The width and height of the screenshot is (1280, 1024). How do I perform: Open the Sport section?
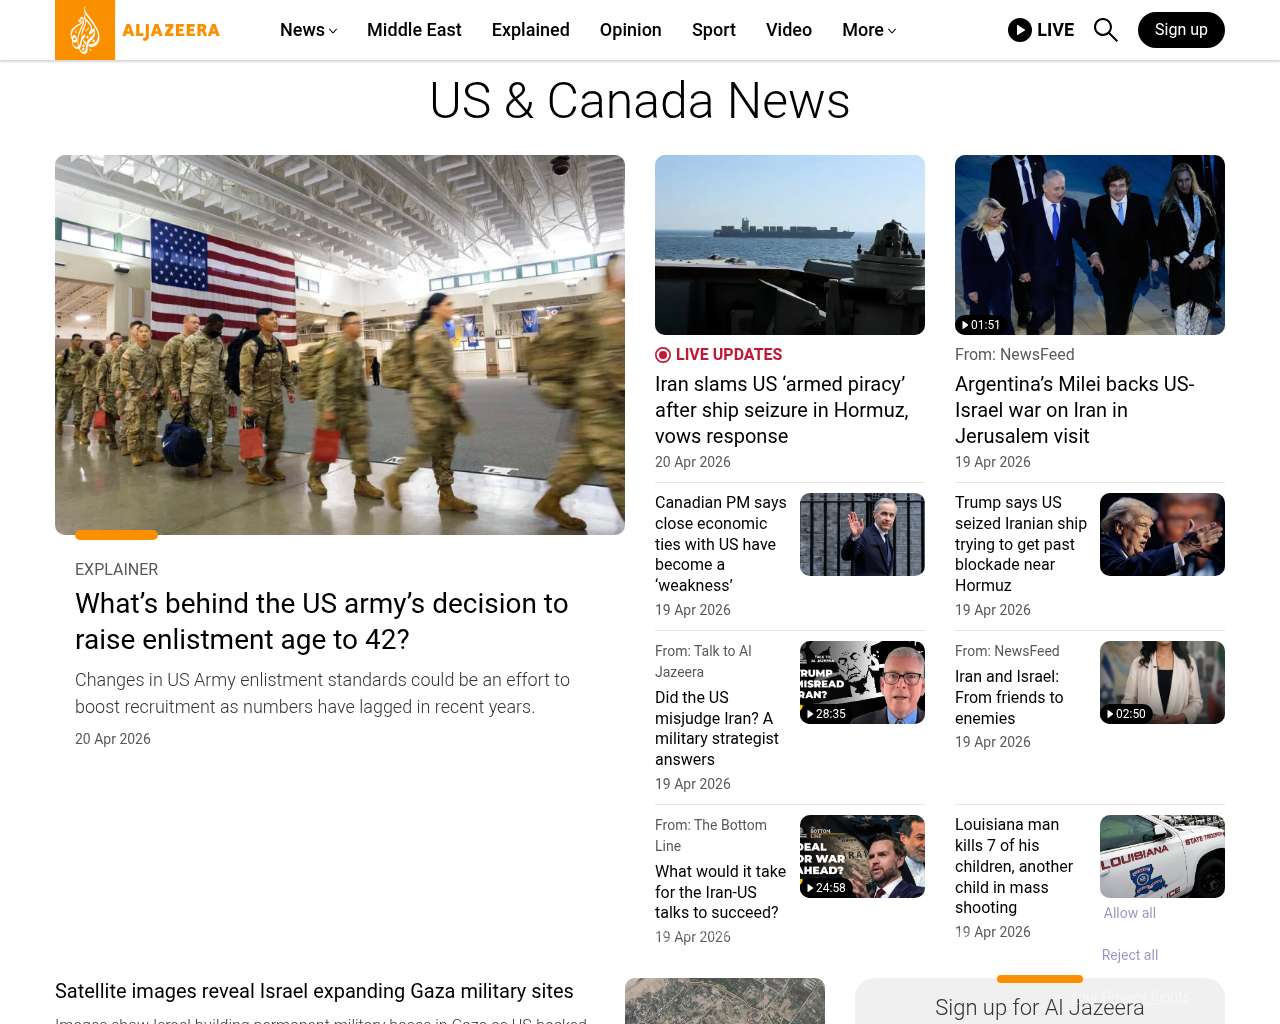point(713,30)
